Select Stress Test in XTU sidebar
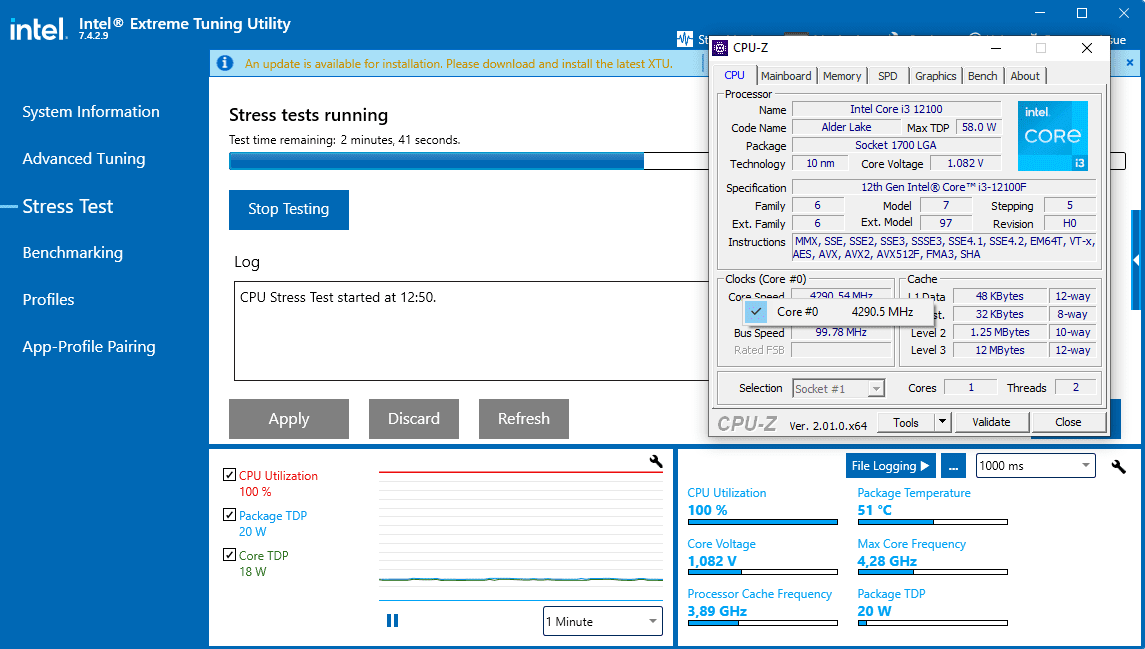 [68, 207]
